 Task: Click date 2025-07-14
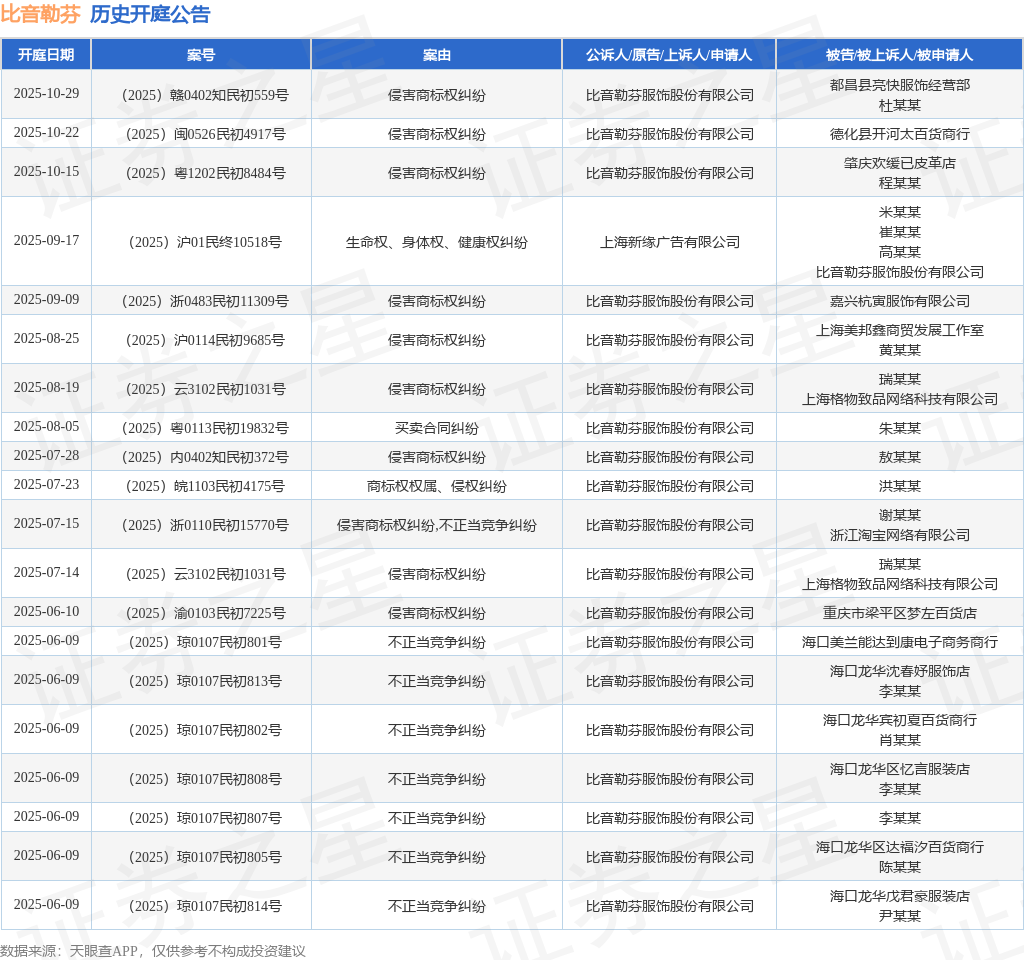coord(46,572)
